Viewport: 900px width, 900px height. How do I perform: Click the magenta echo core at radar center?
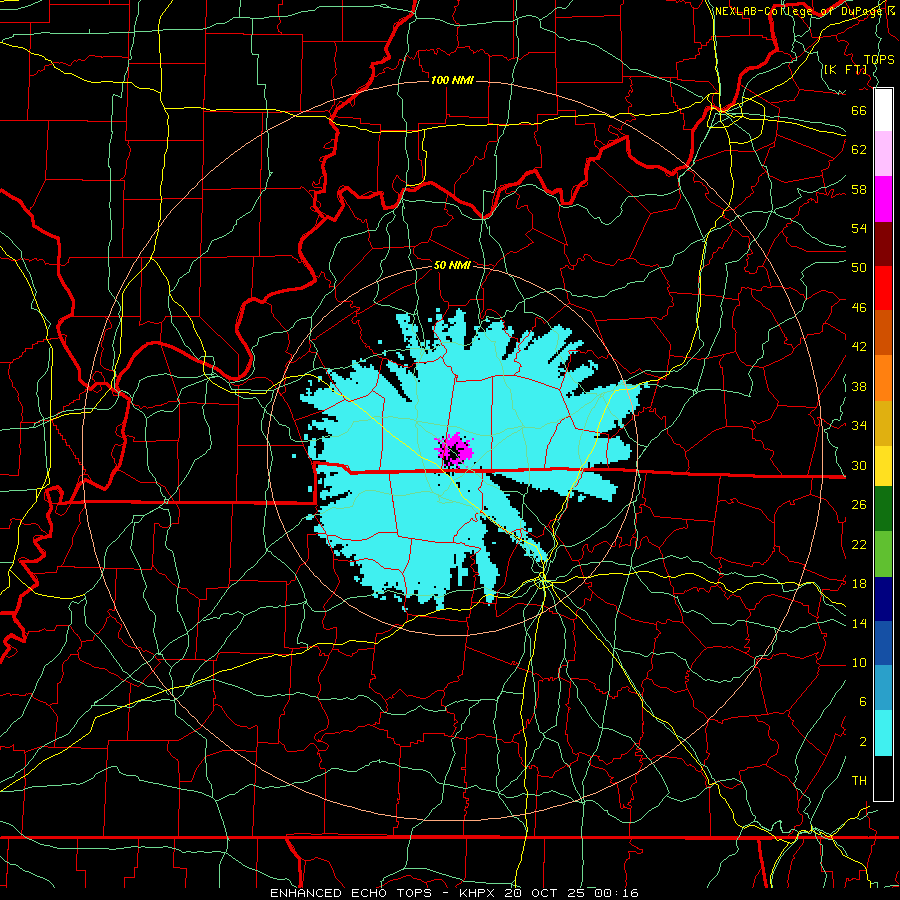pos(454,450)
